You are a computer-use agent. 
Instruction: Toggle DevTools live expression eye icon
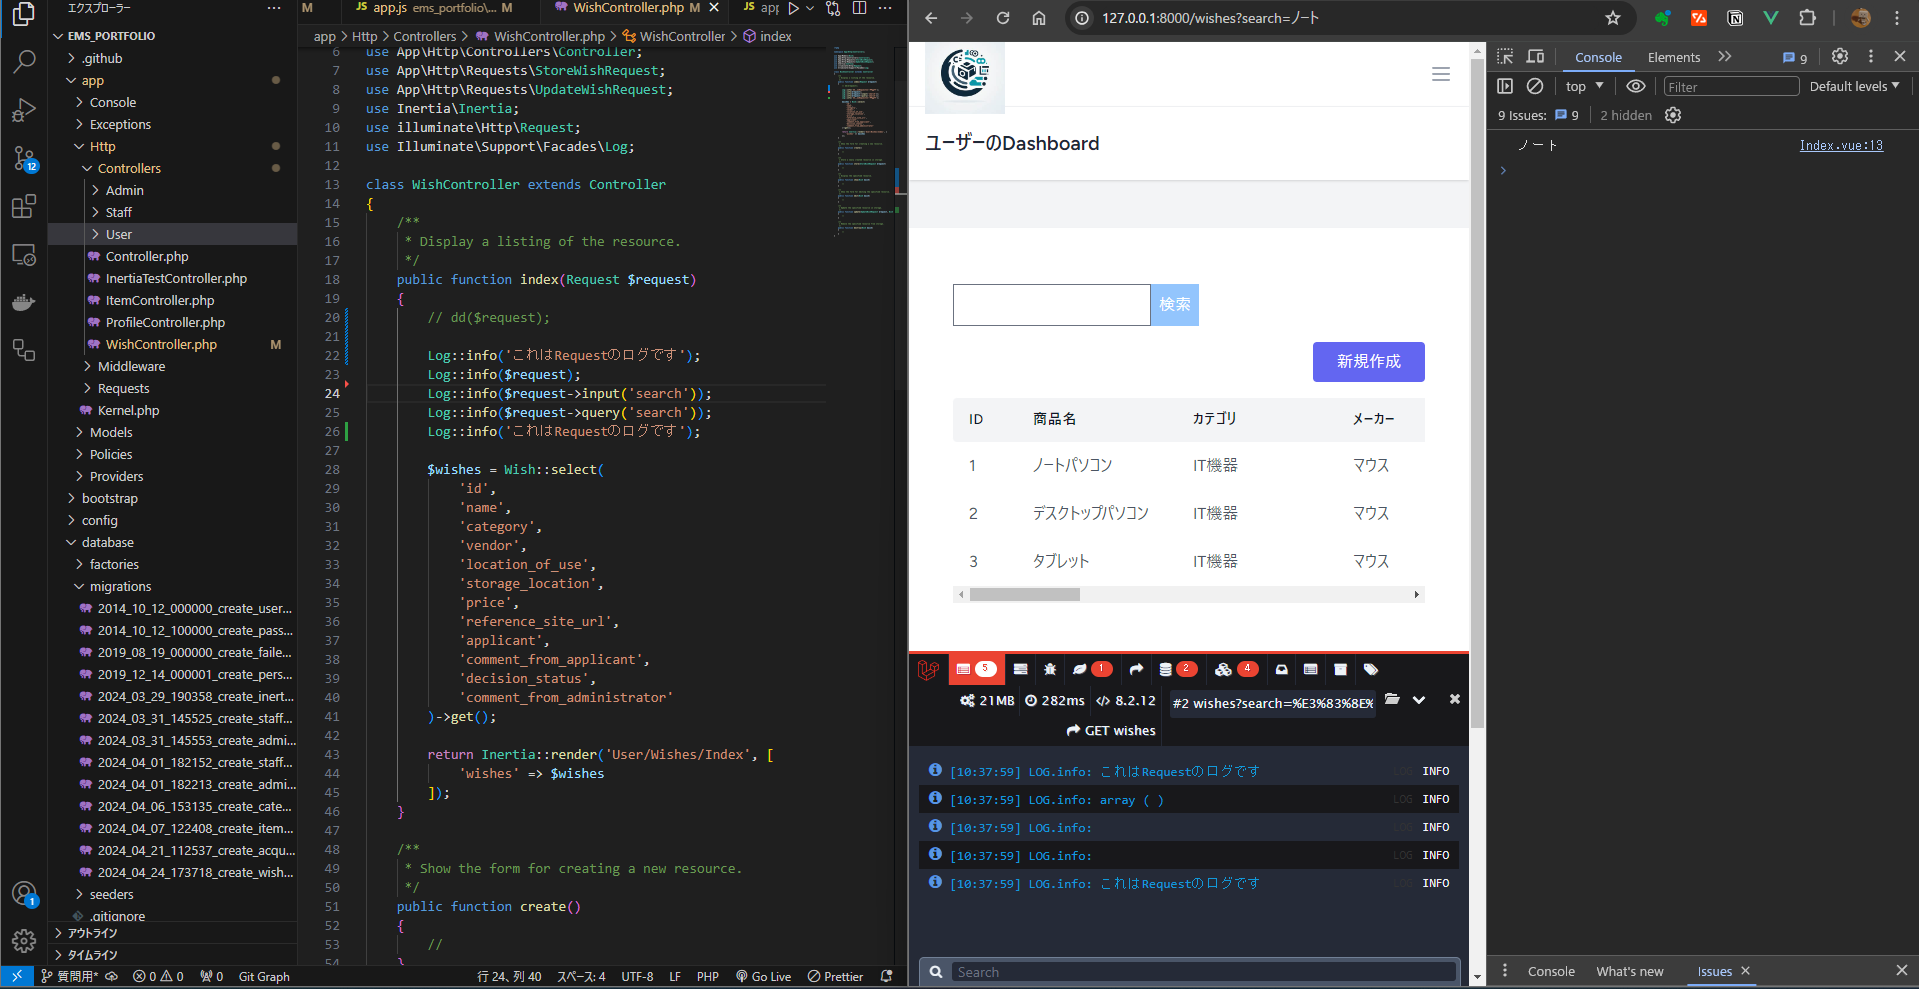pyautogui.click(x=1636, y=87)
